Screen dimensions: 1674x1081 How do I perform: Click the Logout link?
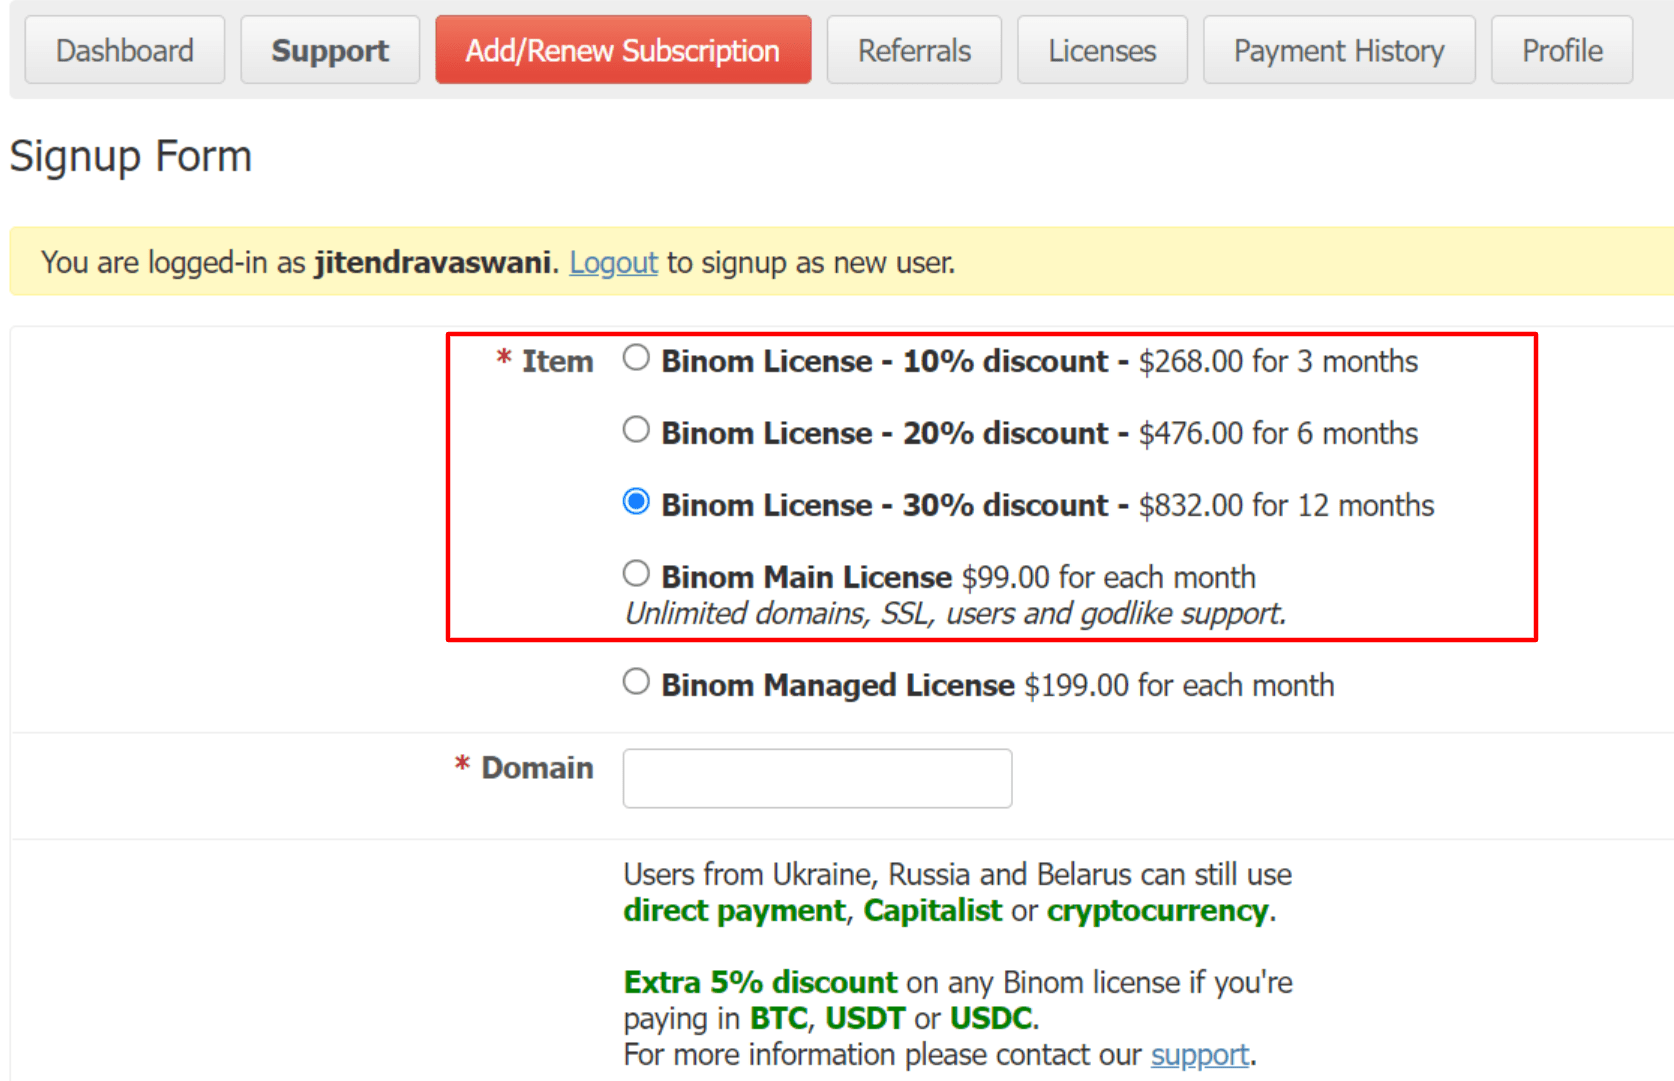click(x=613, y=262)
